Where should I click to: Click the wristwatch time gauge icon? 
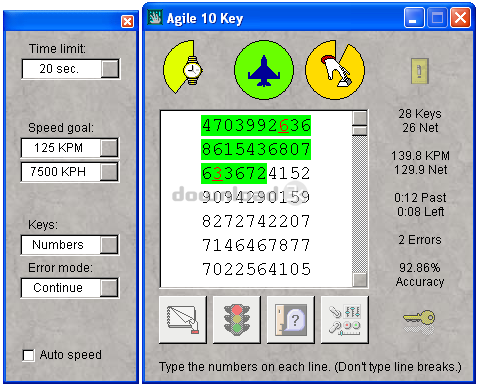[183, 68]
